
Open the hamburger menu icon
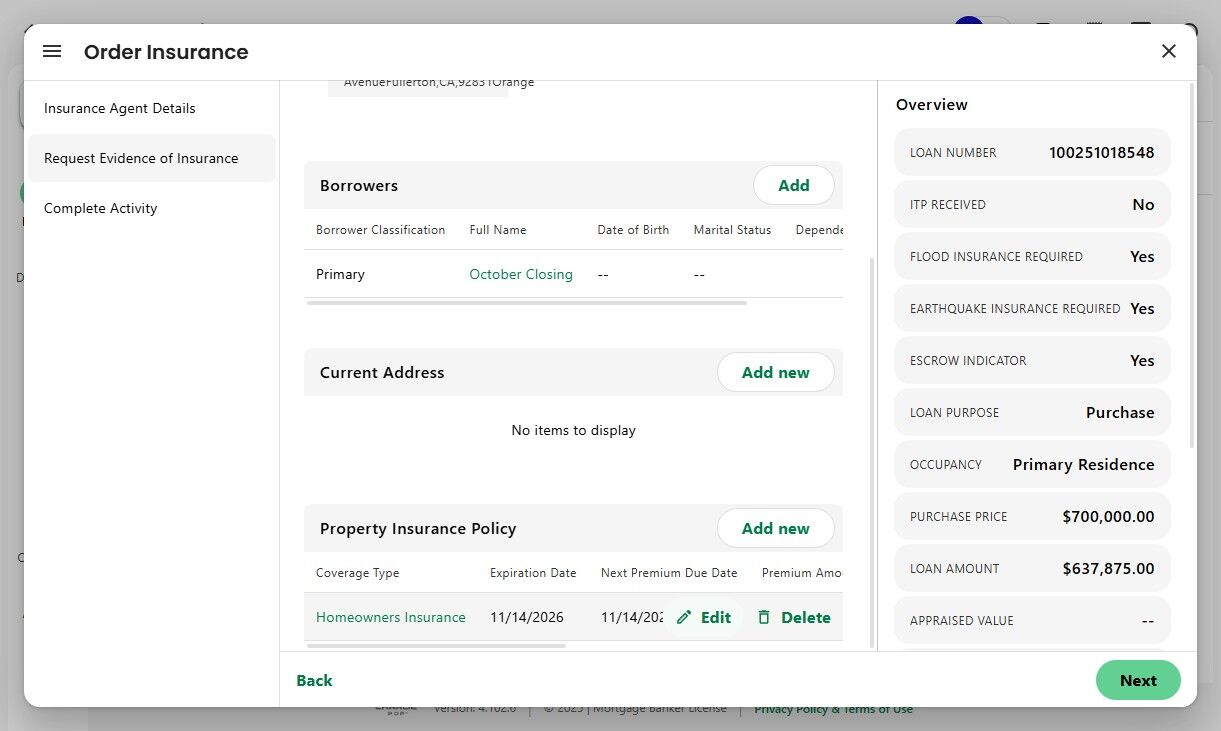point(52,51)
